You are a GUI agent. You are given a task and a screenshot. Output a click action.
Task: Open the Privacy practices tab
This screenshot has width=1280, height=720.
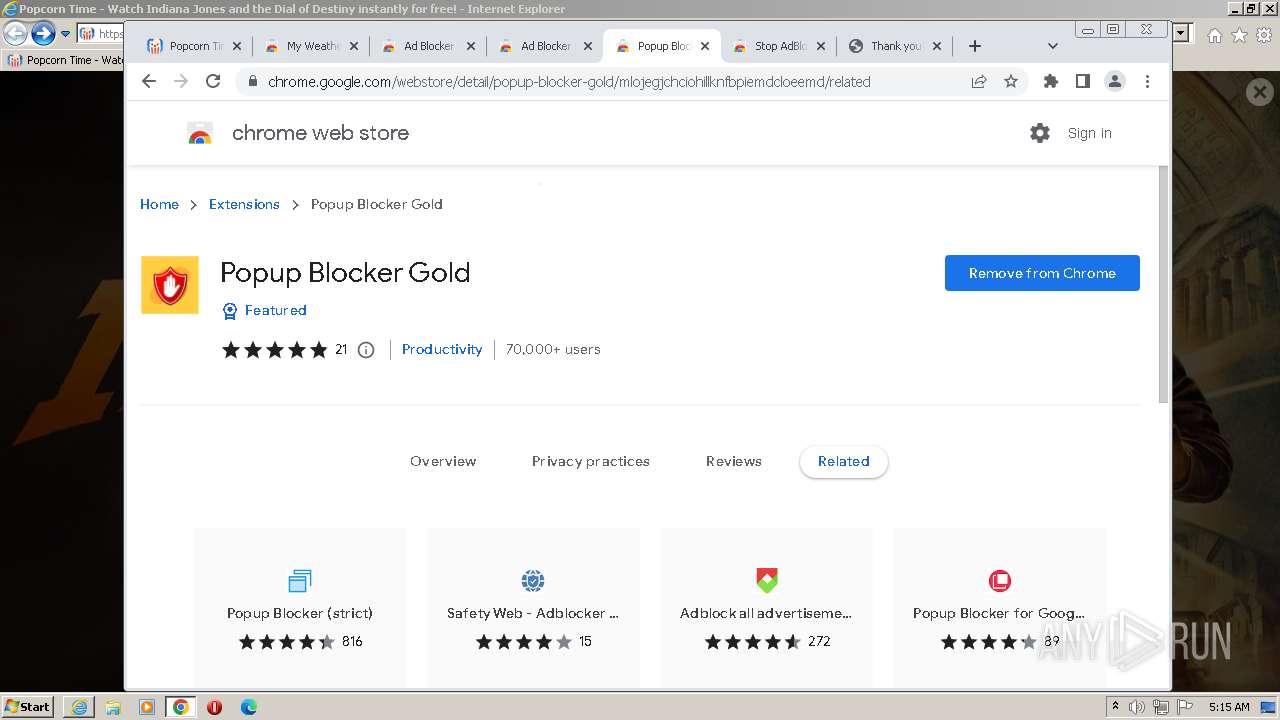[590, 461]
